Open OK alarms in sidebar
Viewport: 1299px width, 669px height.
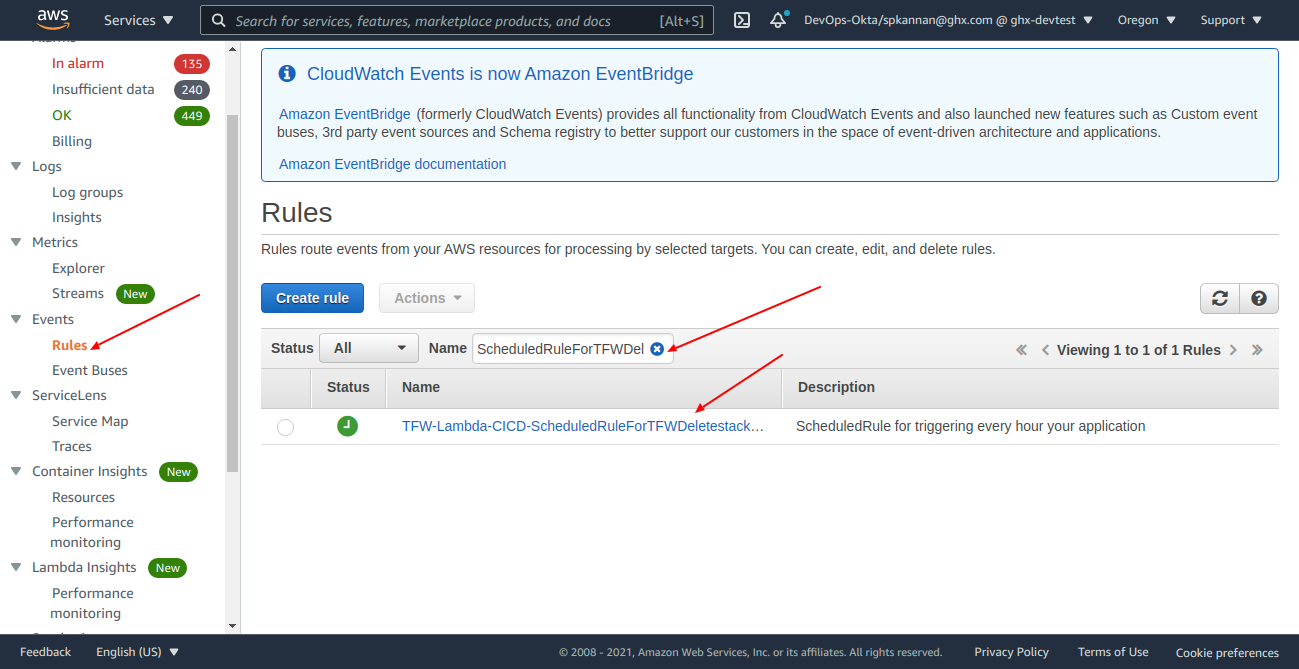[62, 115]
